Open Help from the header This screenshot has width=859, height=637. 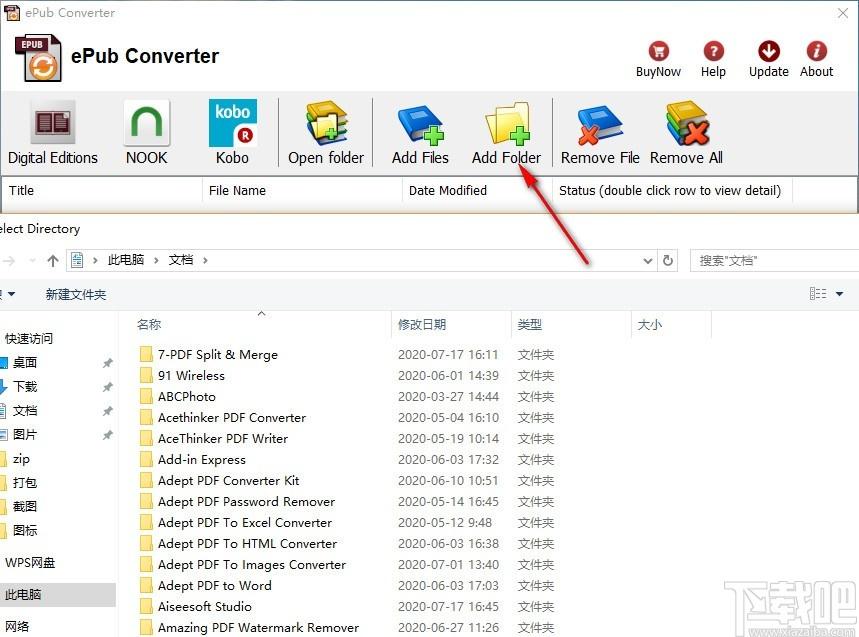[713, 52]
